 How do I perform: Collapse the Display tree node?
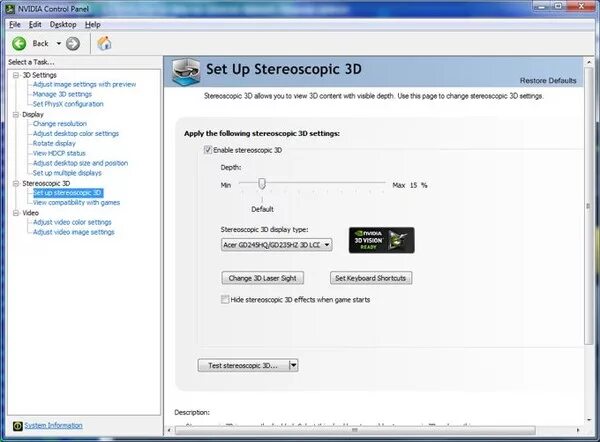click(16, 114)
